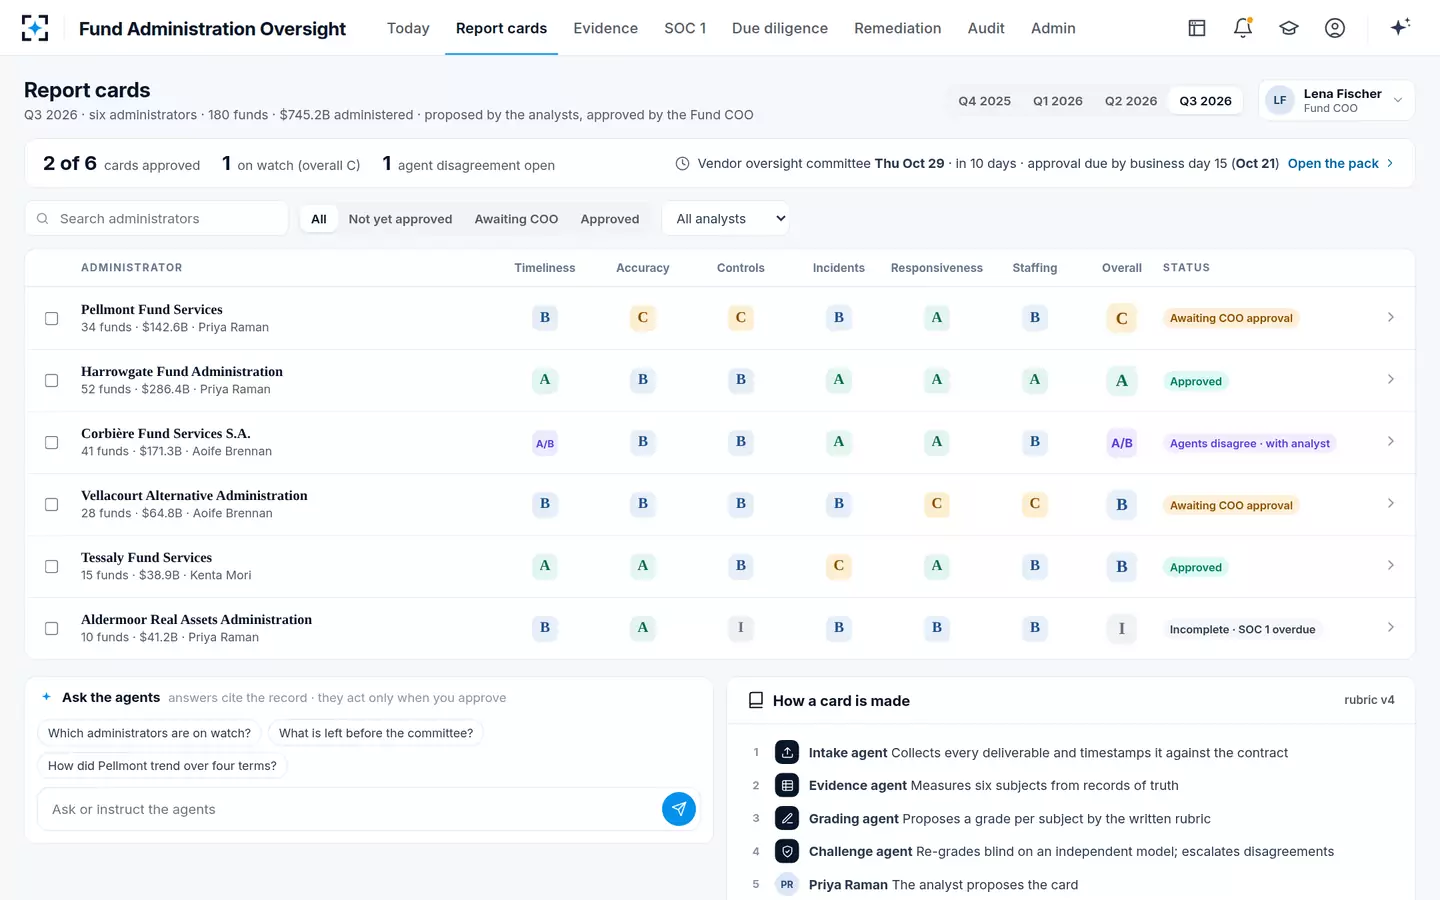Image resolution: width=1440 pixels, height=900 pixels.
Task: Click Agents disagree · with analyst status
Action: point(1250,443)
